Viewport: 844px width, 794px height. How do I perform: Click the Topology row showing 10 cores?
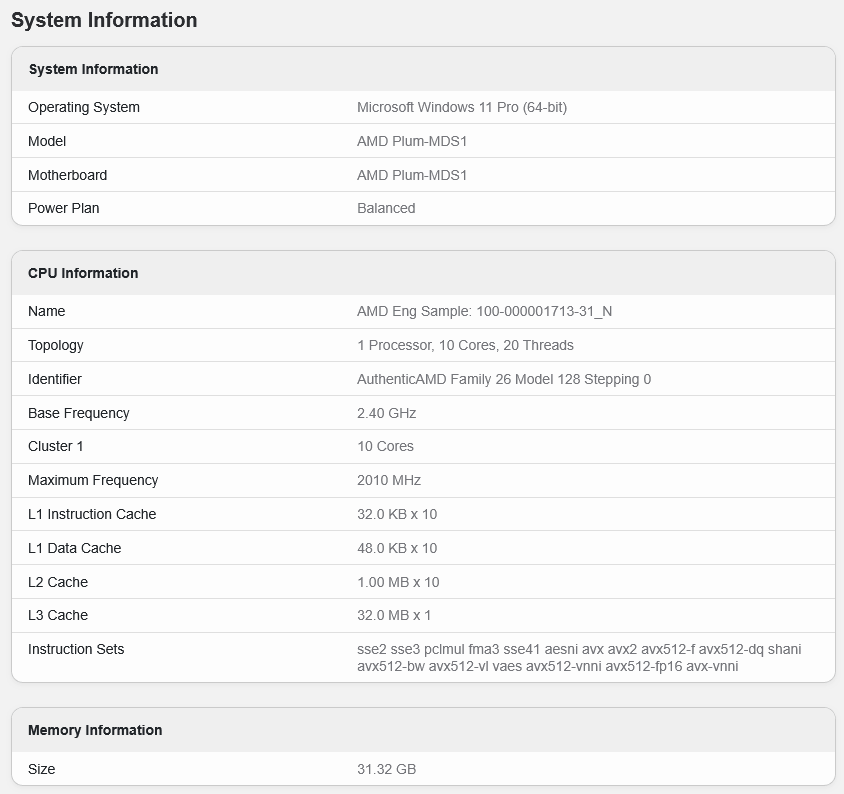[58, 345]
